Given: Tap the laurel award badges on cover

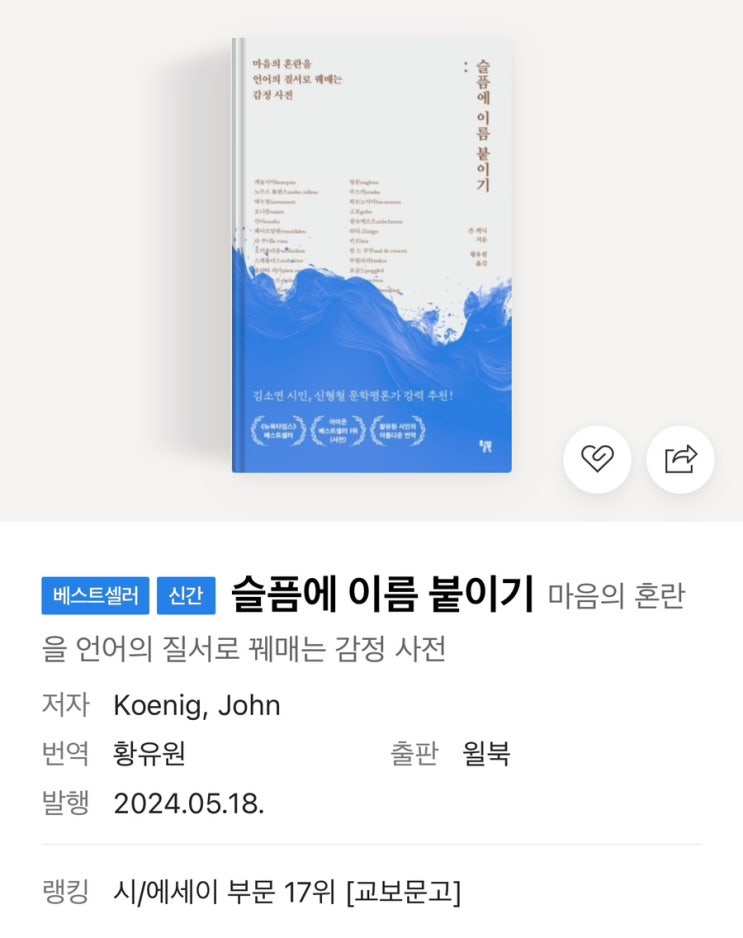Looking at the screenshot, I should (339, 430).
